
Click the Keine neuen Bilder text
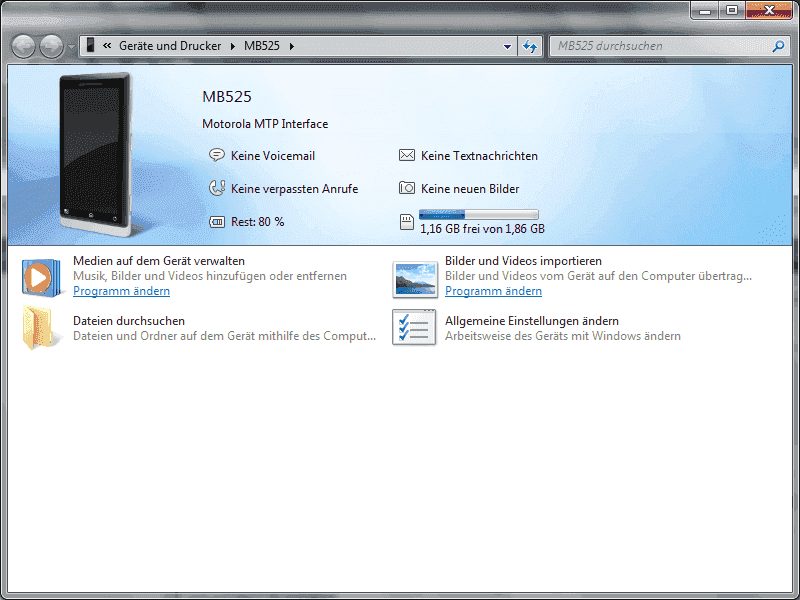470,189
